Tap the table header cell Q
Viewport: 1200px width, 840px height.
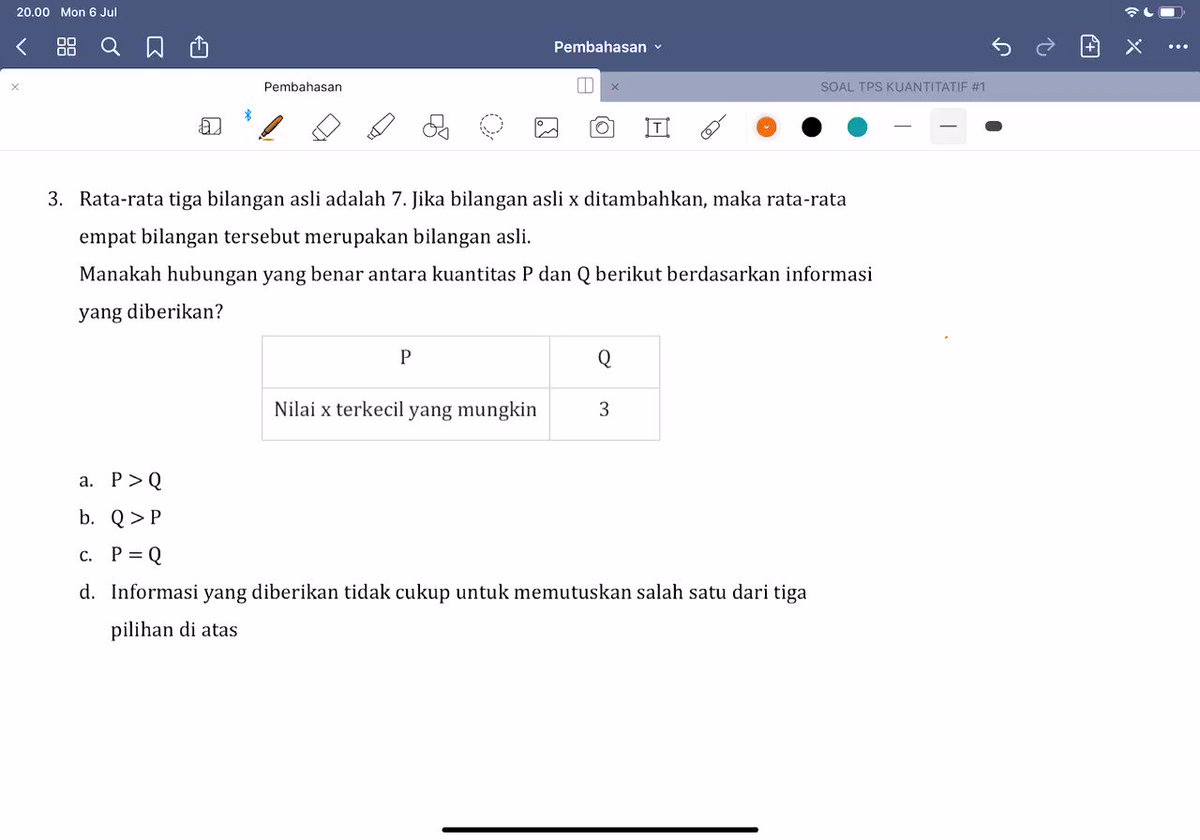coord(604,361)
